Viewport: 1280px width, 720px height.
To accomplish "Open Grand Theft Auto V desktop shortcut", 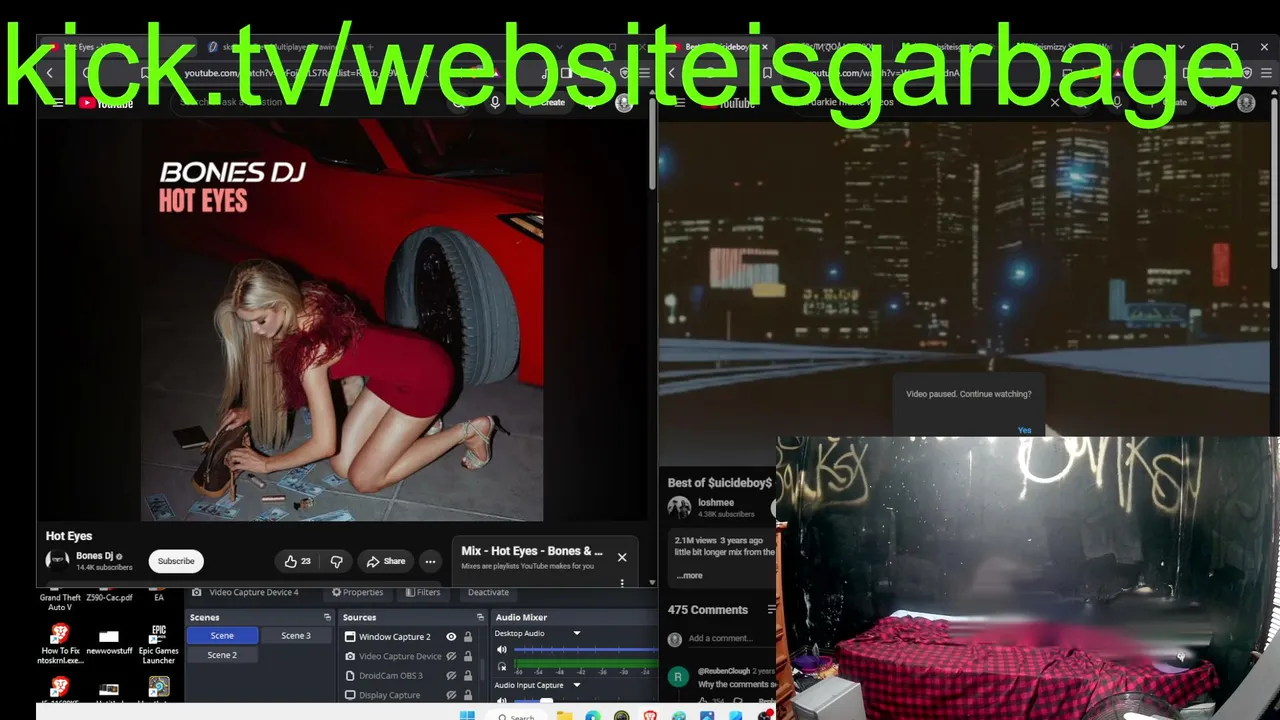I will (60, 602).
